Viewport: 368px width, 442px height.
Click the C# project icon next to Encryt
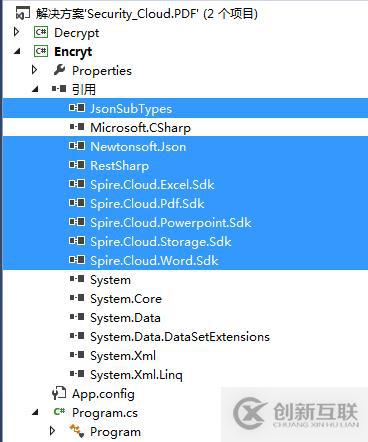[41, 51]
